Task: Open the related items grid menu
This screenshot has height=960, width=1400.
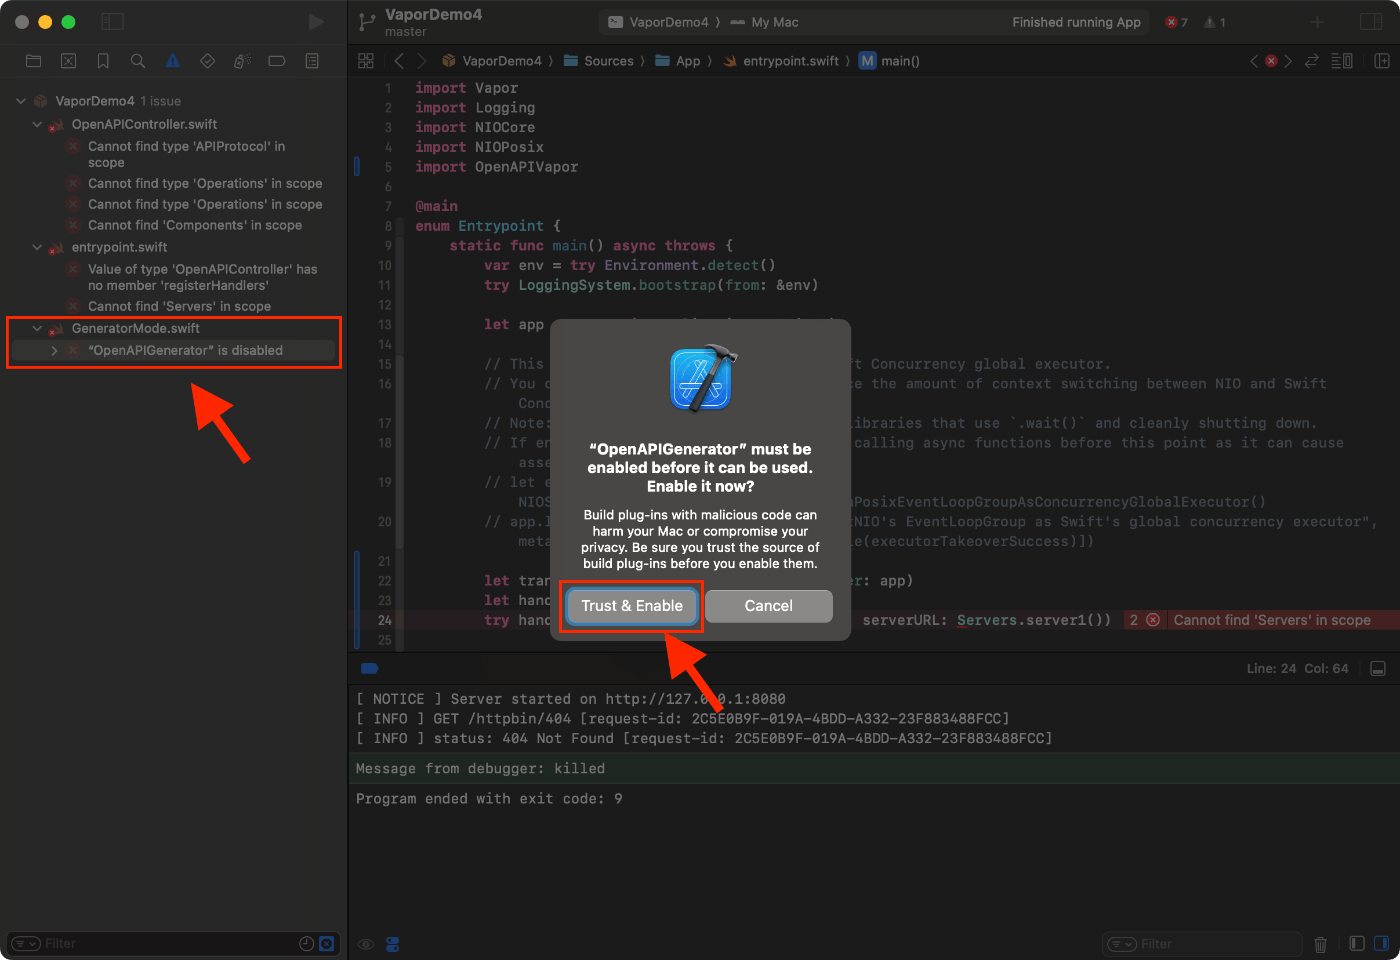Action: tap(366, 61)
